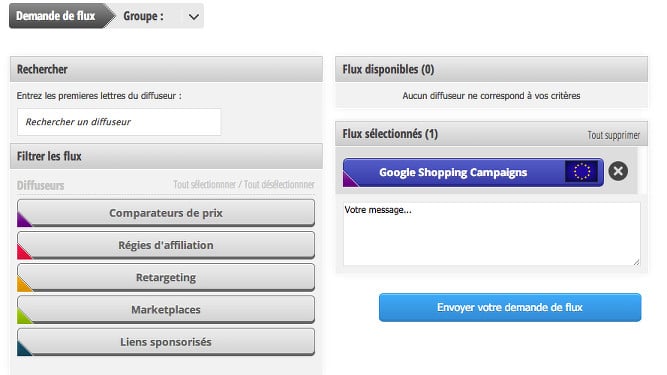Click the EU flag on Google Shopping Campaigns
This screenshot has width=667, height=375.
pos(581,172)
